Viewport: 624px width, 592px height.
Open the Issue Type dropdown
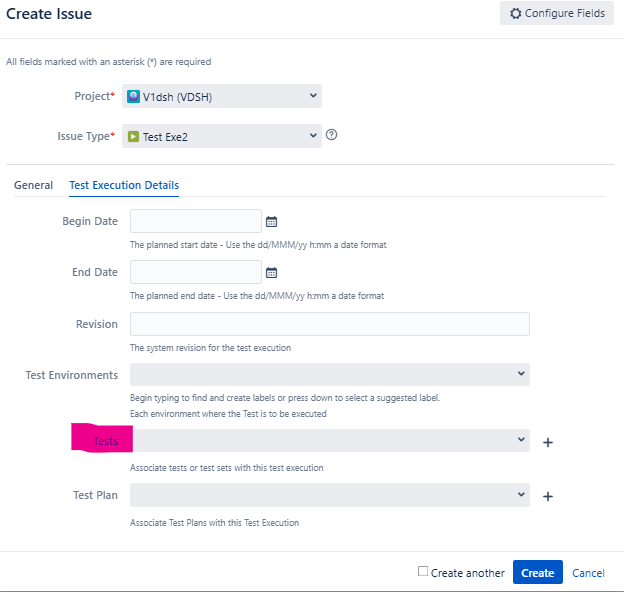pyautogui.click(x=313, y=136)
